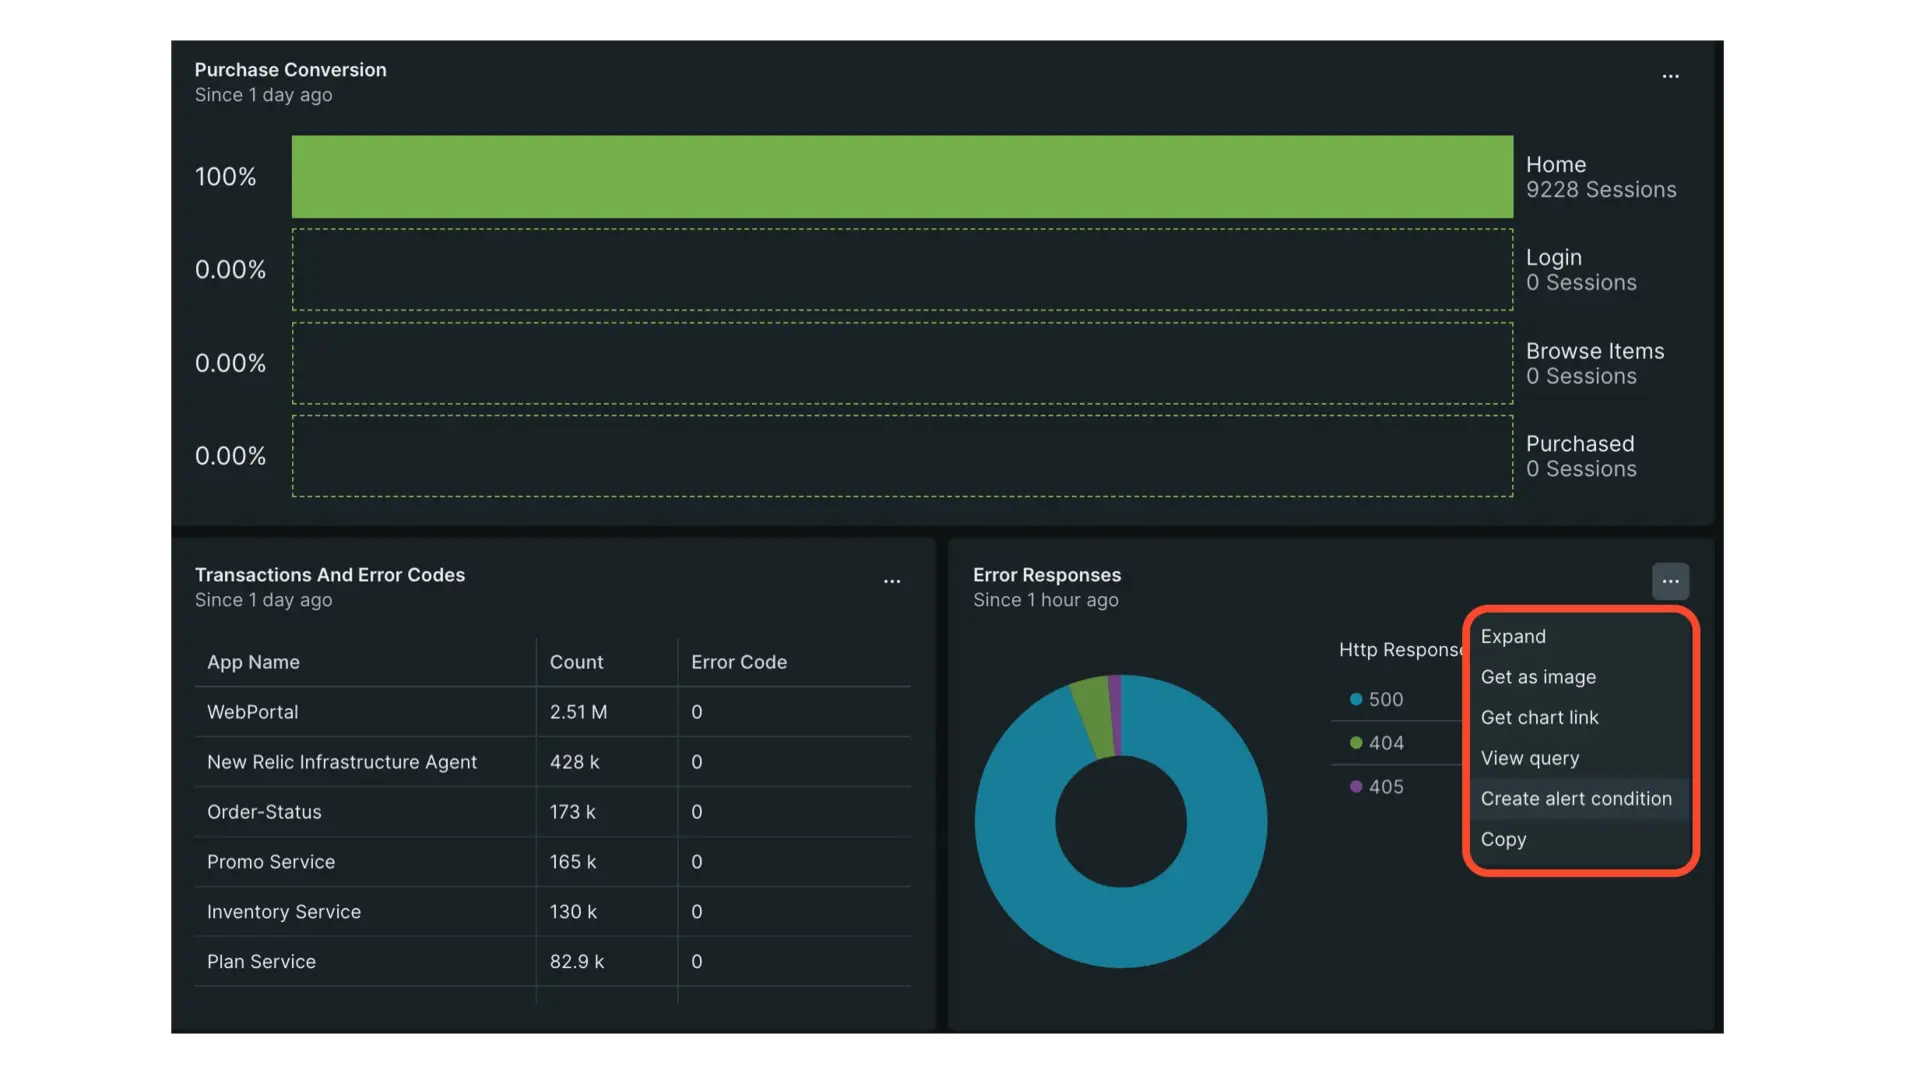This screenshot has width=1920, height=1074.
Task: Open the Transactions And Error Codes options menu
Action: pos(892,581)
